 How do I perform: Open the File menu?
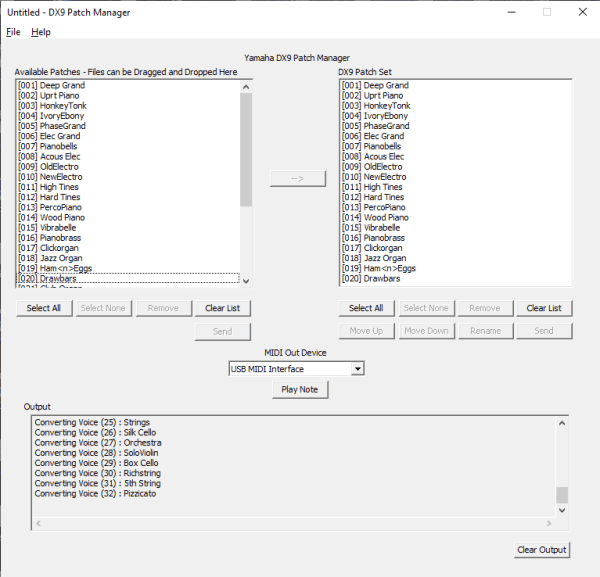click(13, 32)
